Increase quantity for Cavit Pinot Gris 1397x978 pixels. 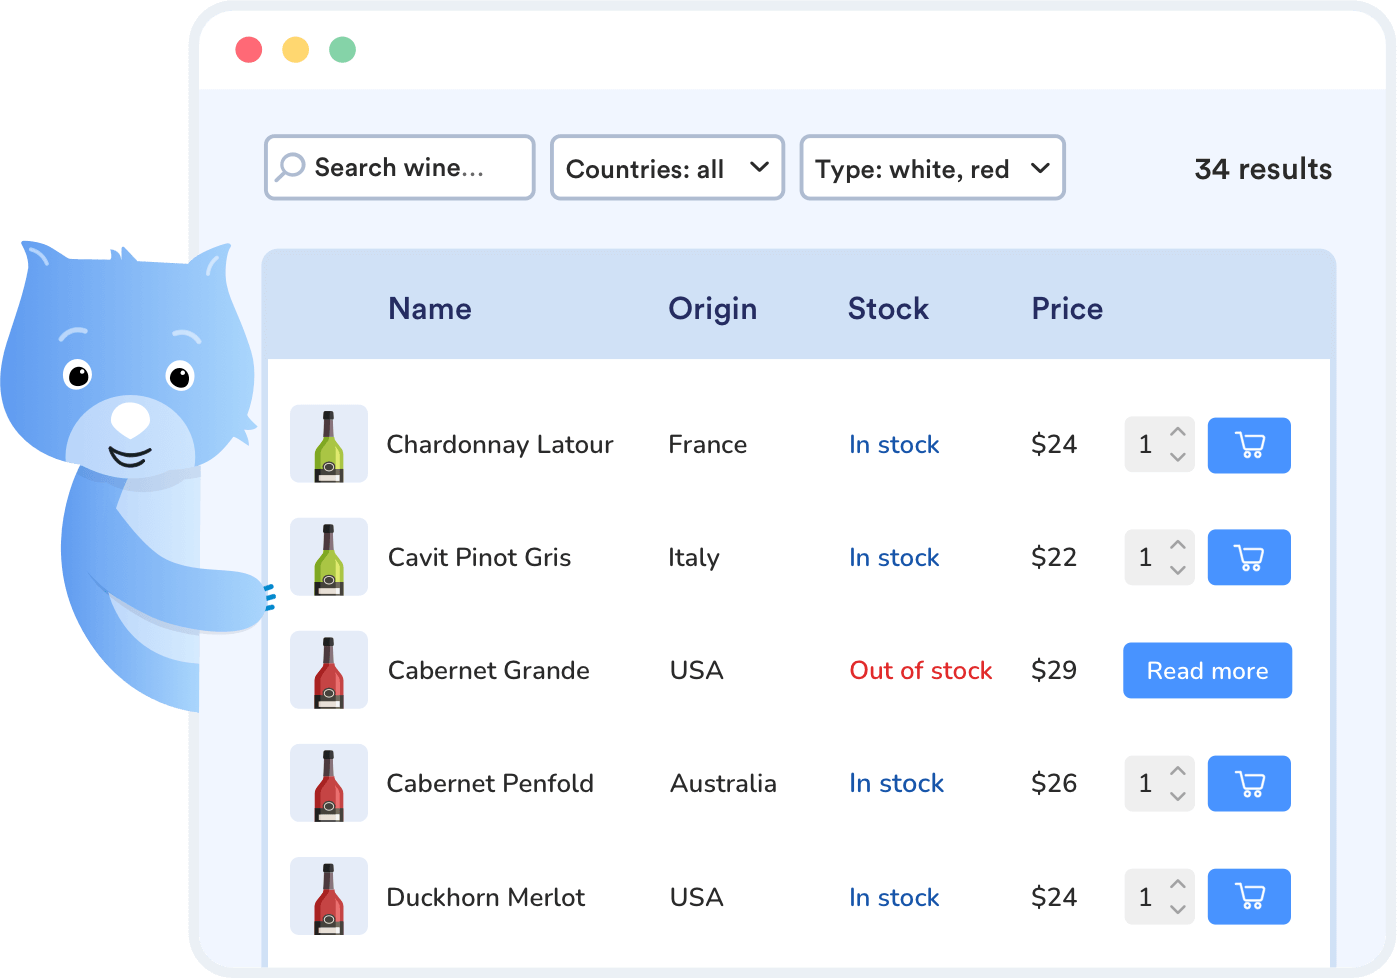(x=1178, y=545)
